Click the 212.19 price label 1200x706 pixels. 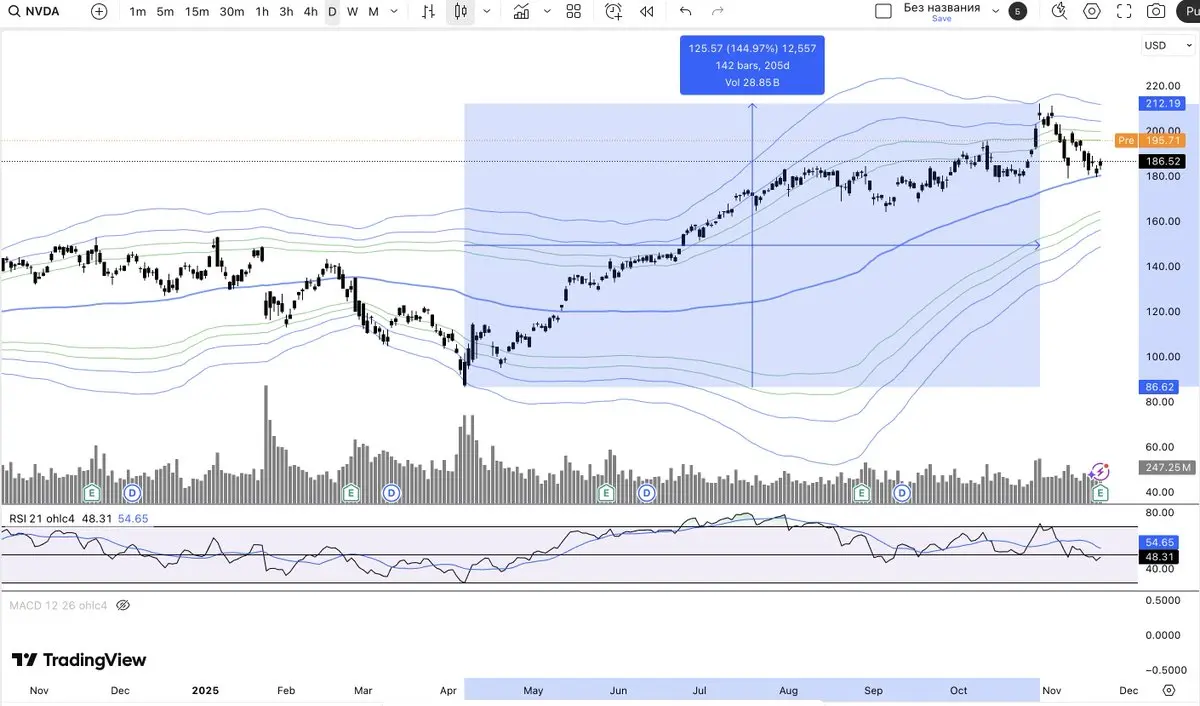point(1160,104)
